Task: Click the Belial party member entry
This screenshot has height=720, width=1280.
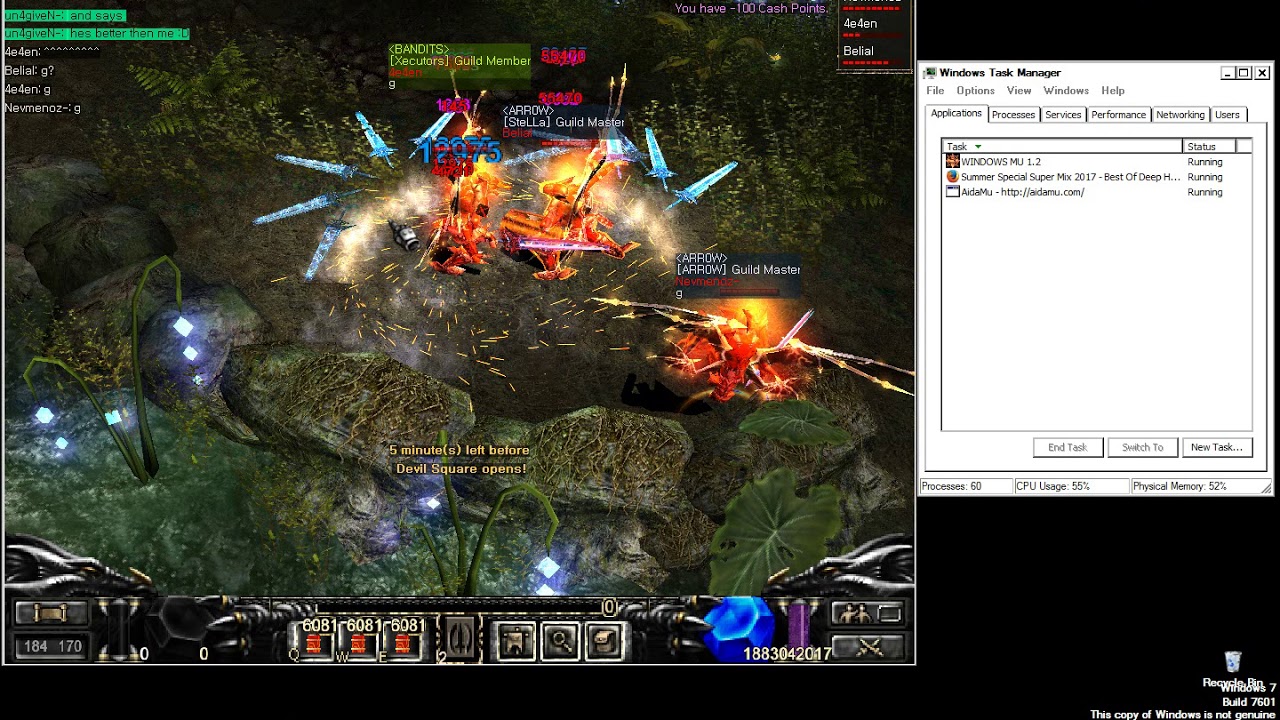Action: point(874,53)
